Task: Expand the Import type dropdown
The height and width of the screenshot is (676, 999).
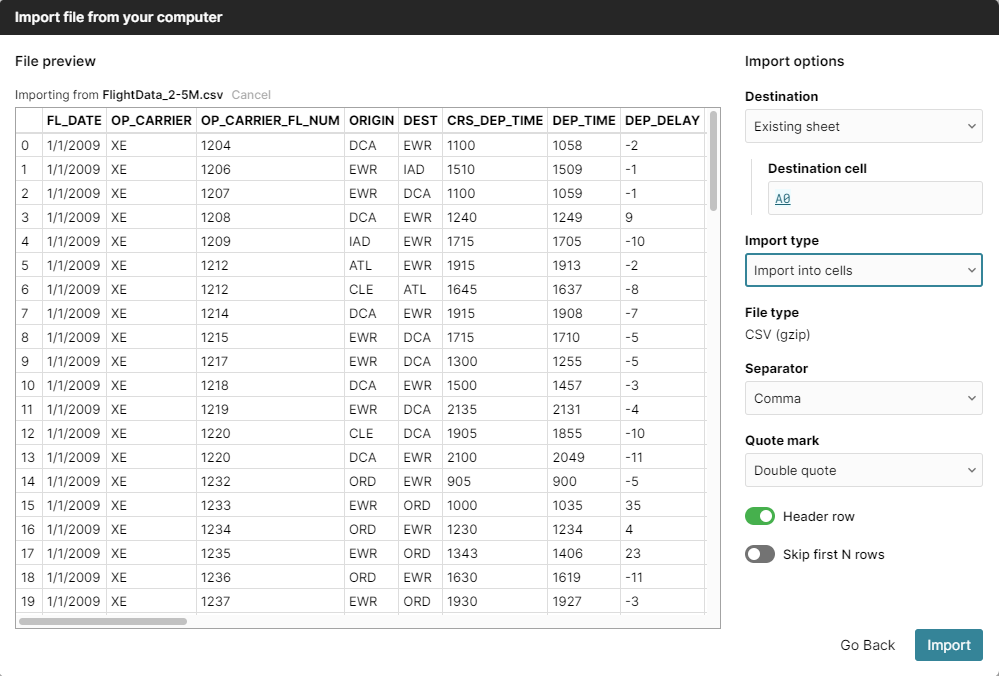Action: click(863, 270)
